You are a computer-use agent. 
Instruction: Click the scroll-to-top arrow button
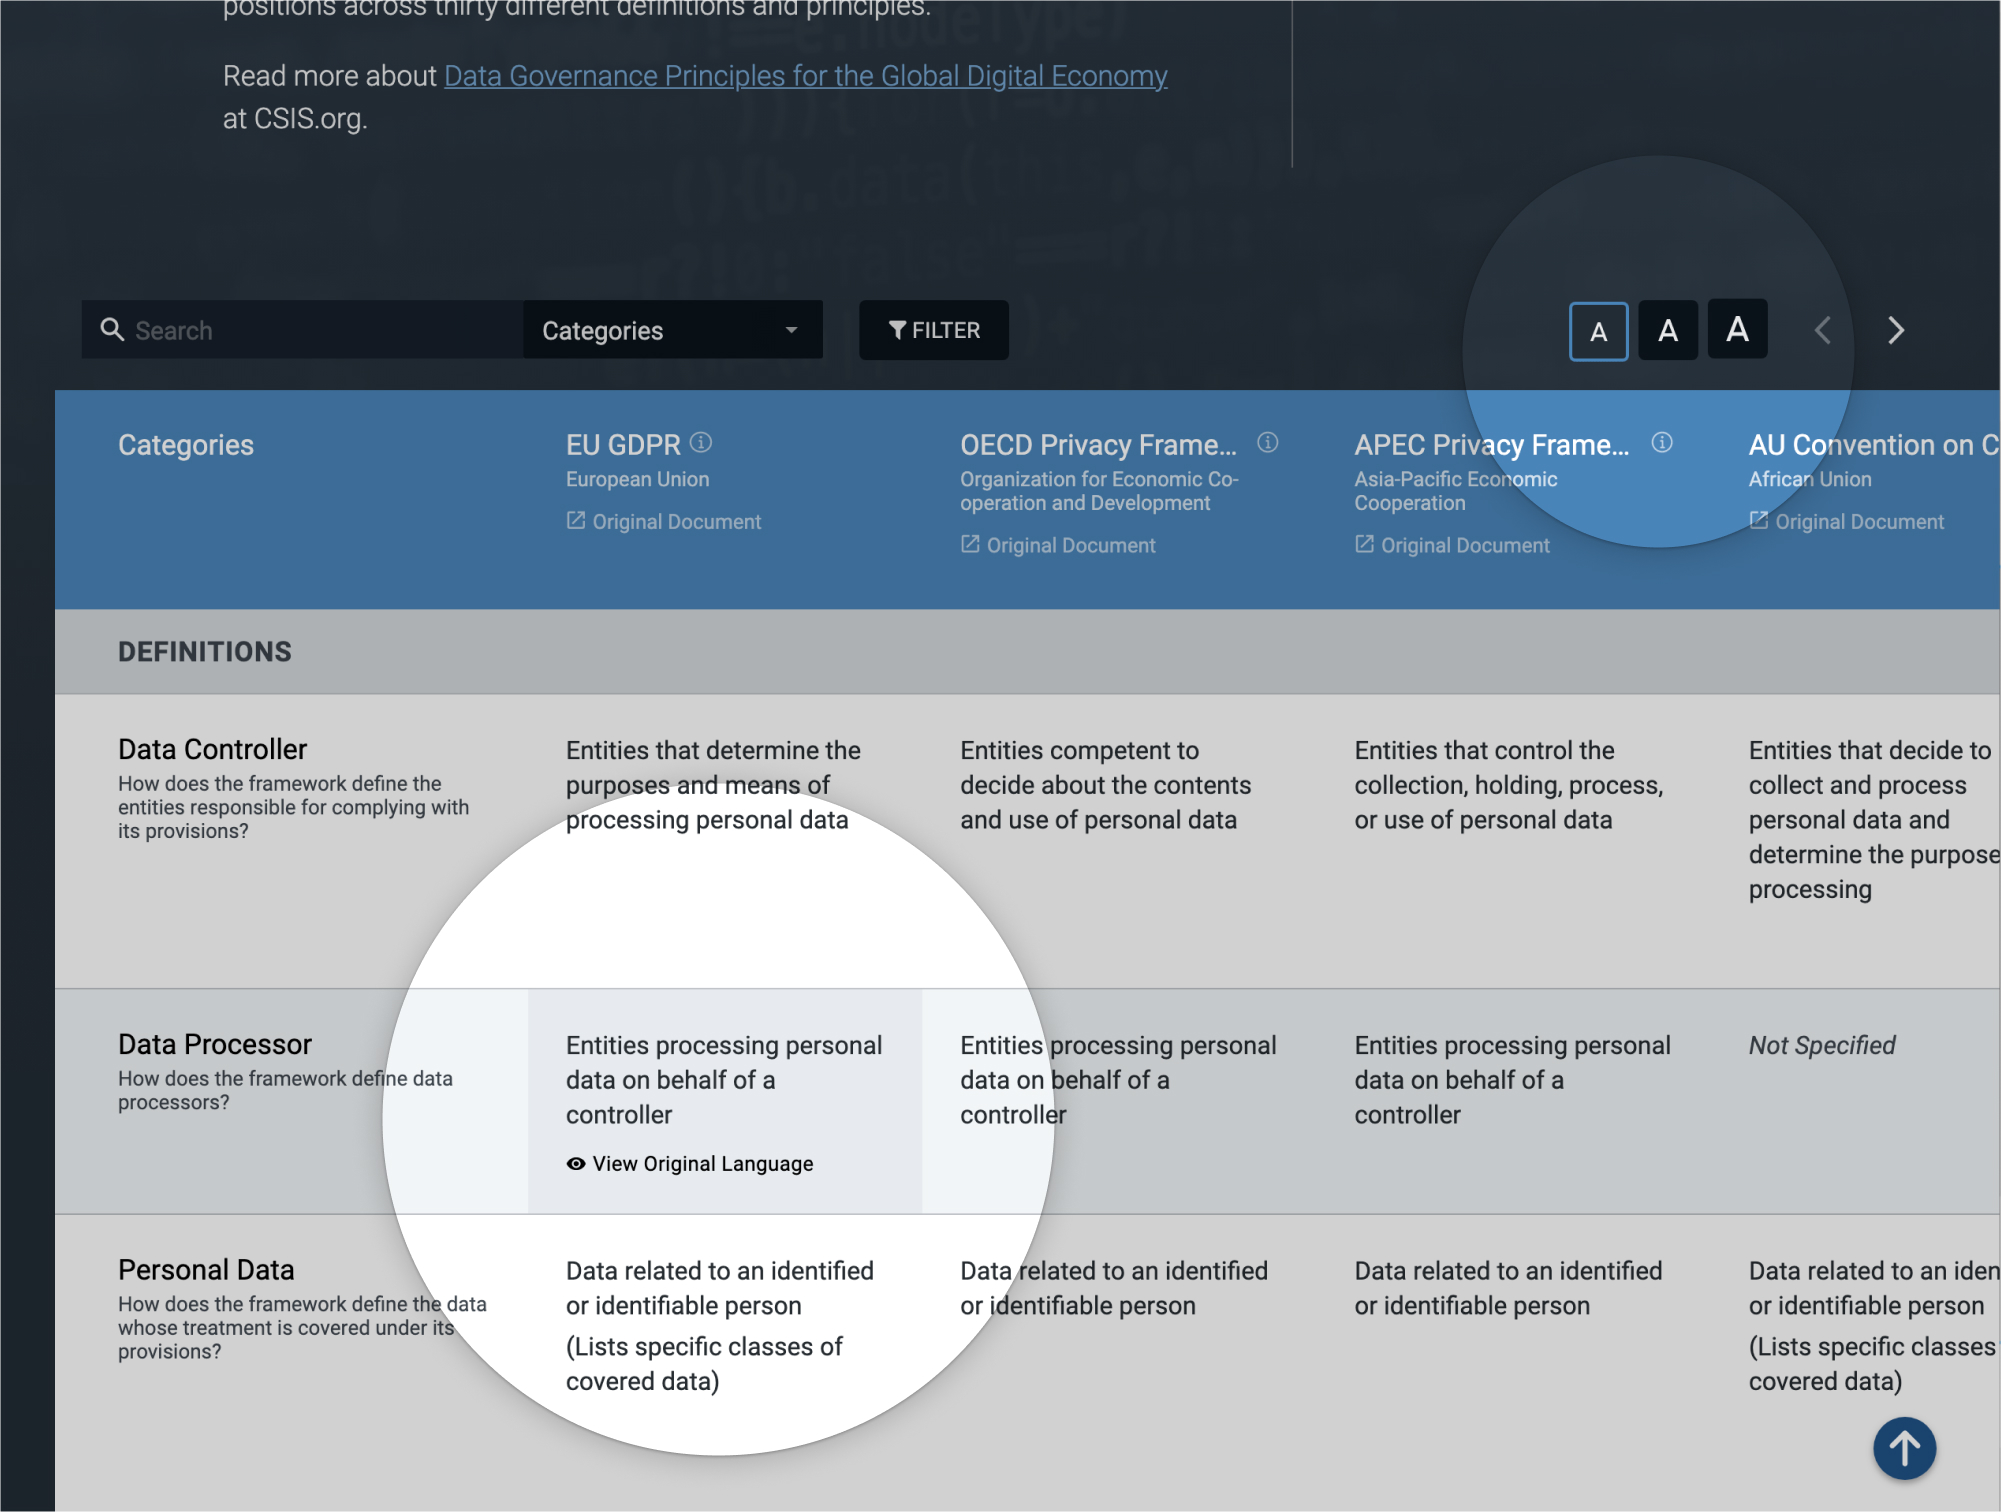tap(1904, 1448)
